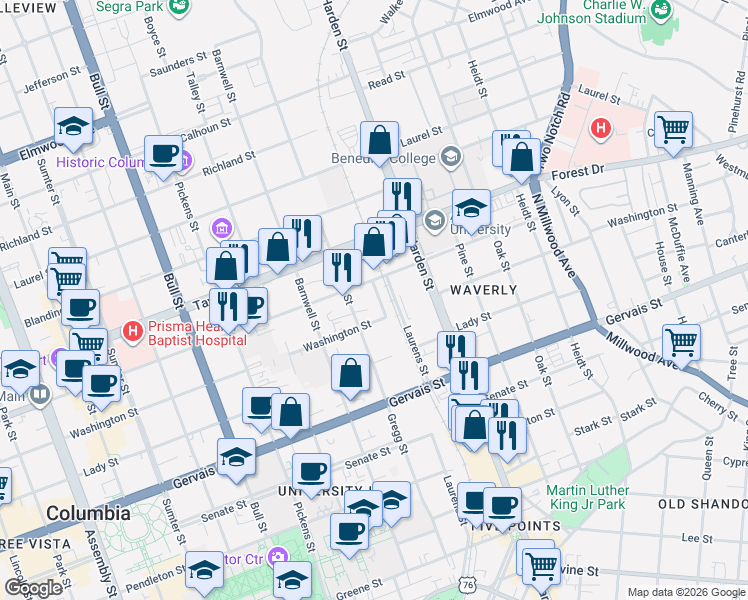Image resolution: width=748 pixels, height=600 pixels.
Task: Open the restaurant marker on Taylor St
Action: [x=228, y=307]
